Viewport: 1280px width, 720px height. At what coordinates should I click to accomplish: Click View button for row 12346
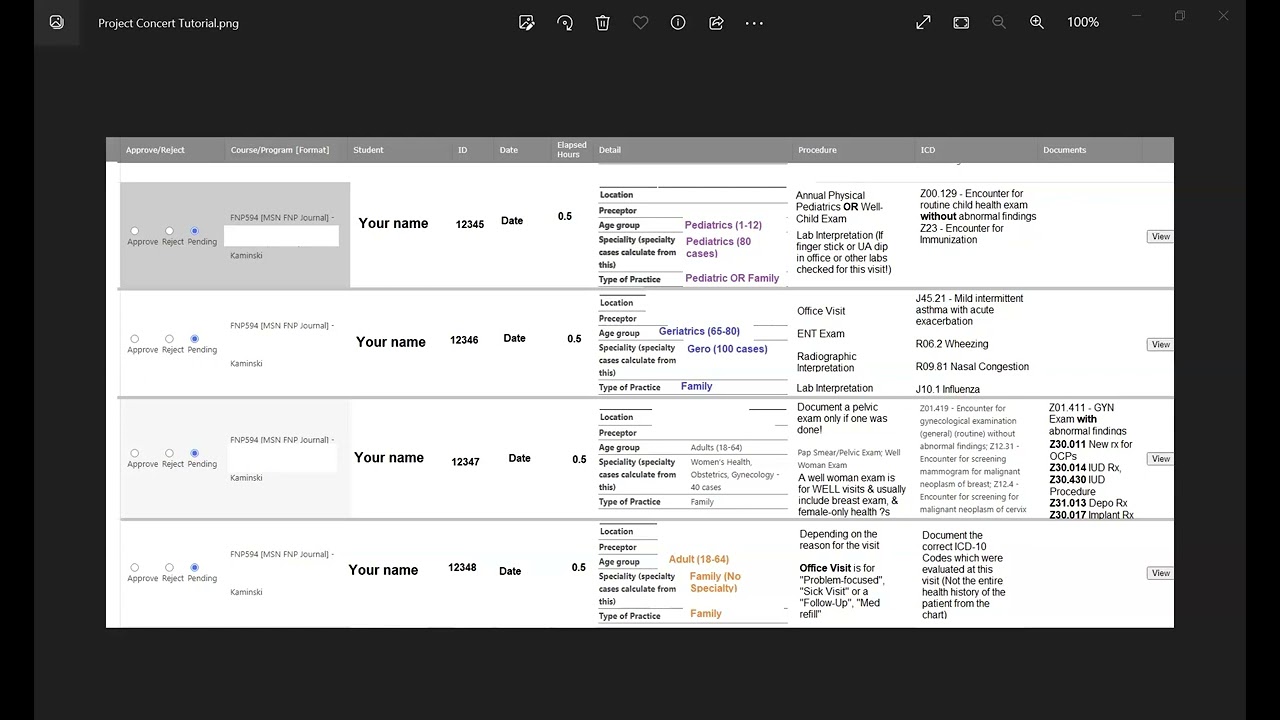[x=1160, y=344]
